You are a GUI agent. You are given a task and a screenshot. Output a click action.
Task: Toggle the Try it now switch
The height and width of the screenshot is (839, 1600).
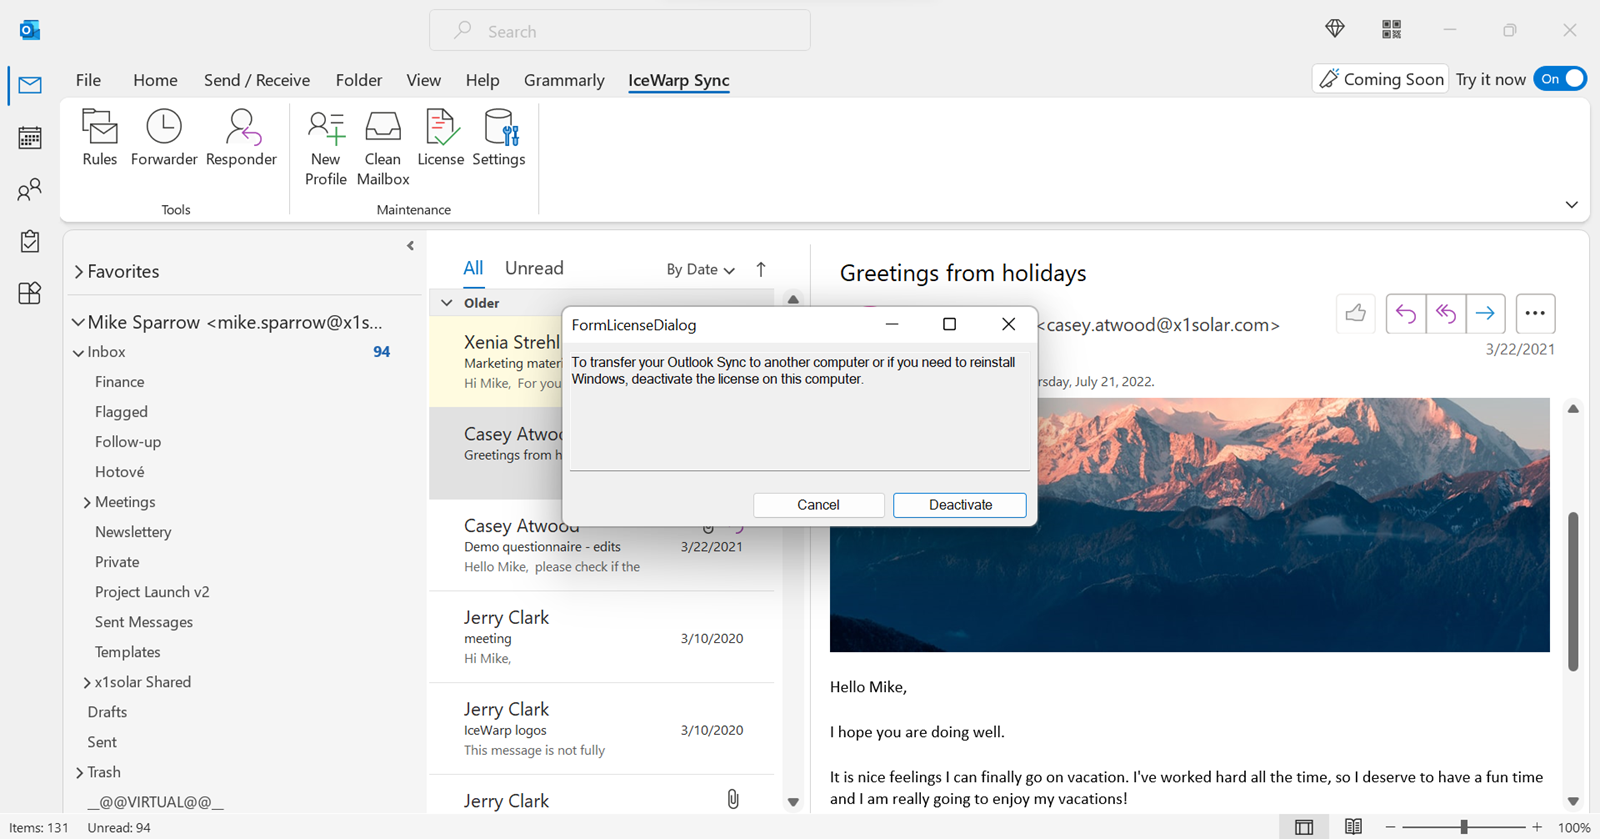pyautogui.click(x=1559, y=79)
